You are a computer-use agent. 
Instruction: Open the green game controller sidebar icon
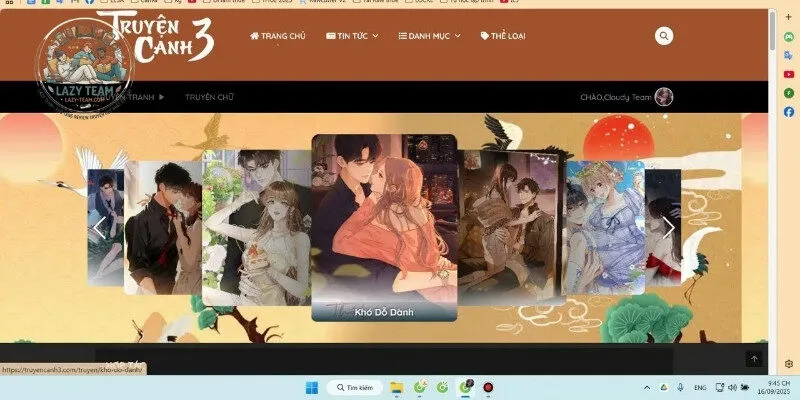pos(789,37)
